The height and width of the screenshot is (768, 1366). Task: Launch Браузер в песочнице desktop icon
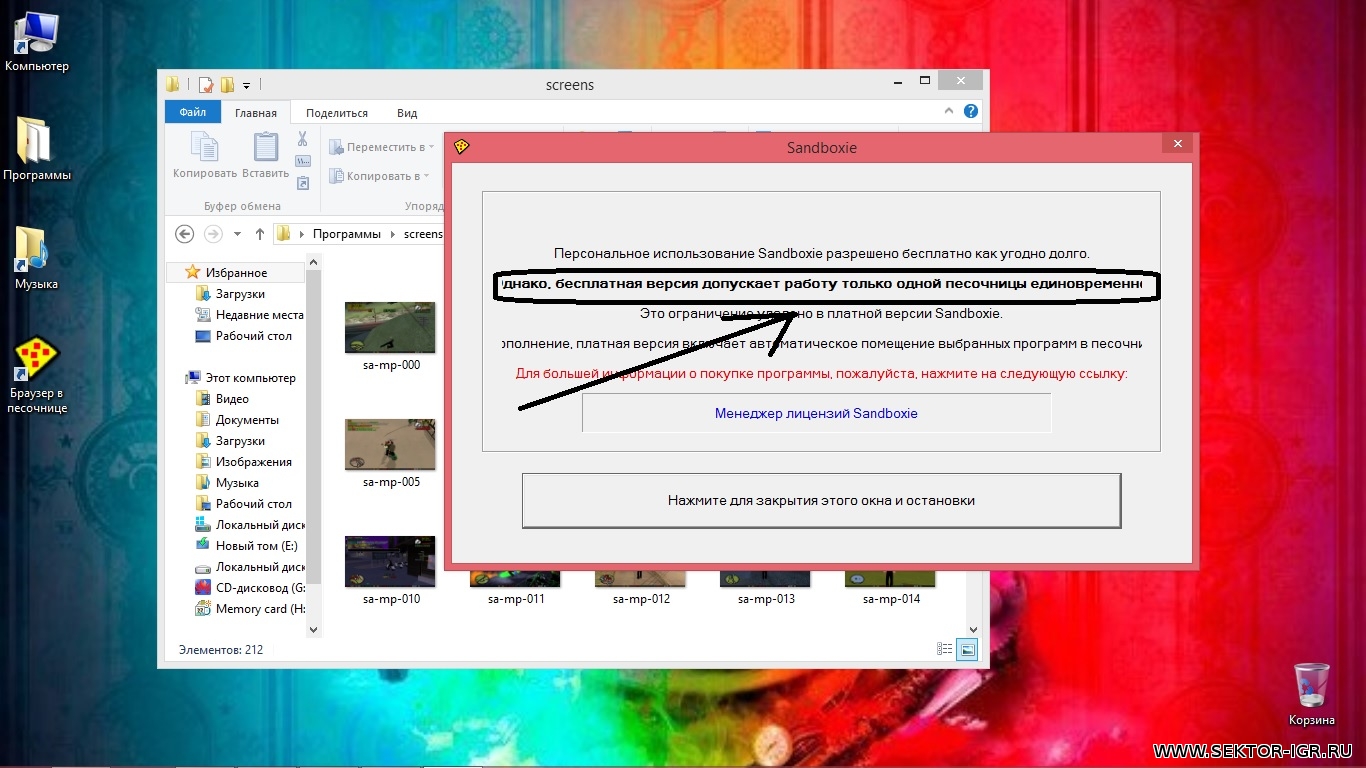tap(37, 375)
